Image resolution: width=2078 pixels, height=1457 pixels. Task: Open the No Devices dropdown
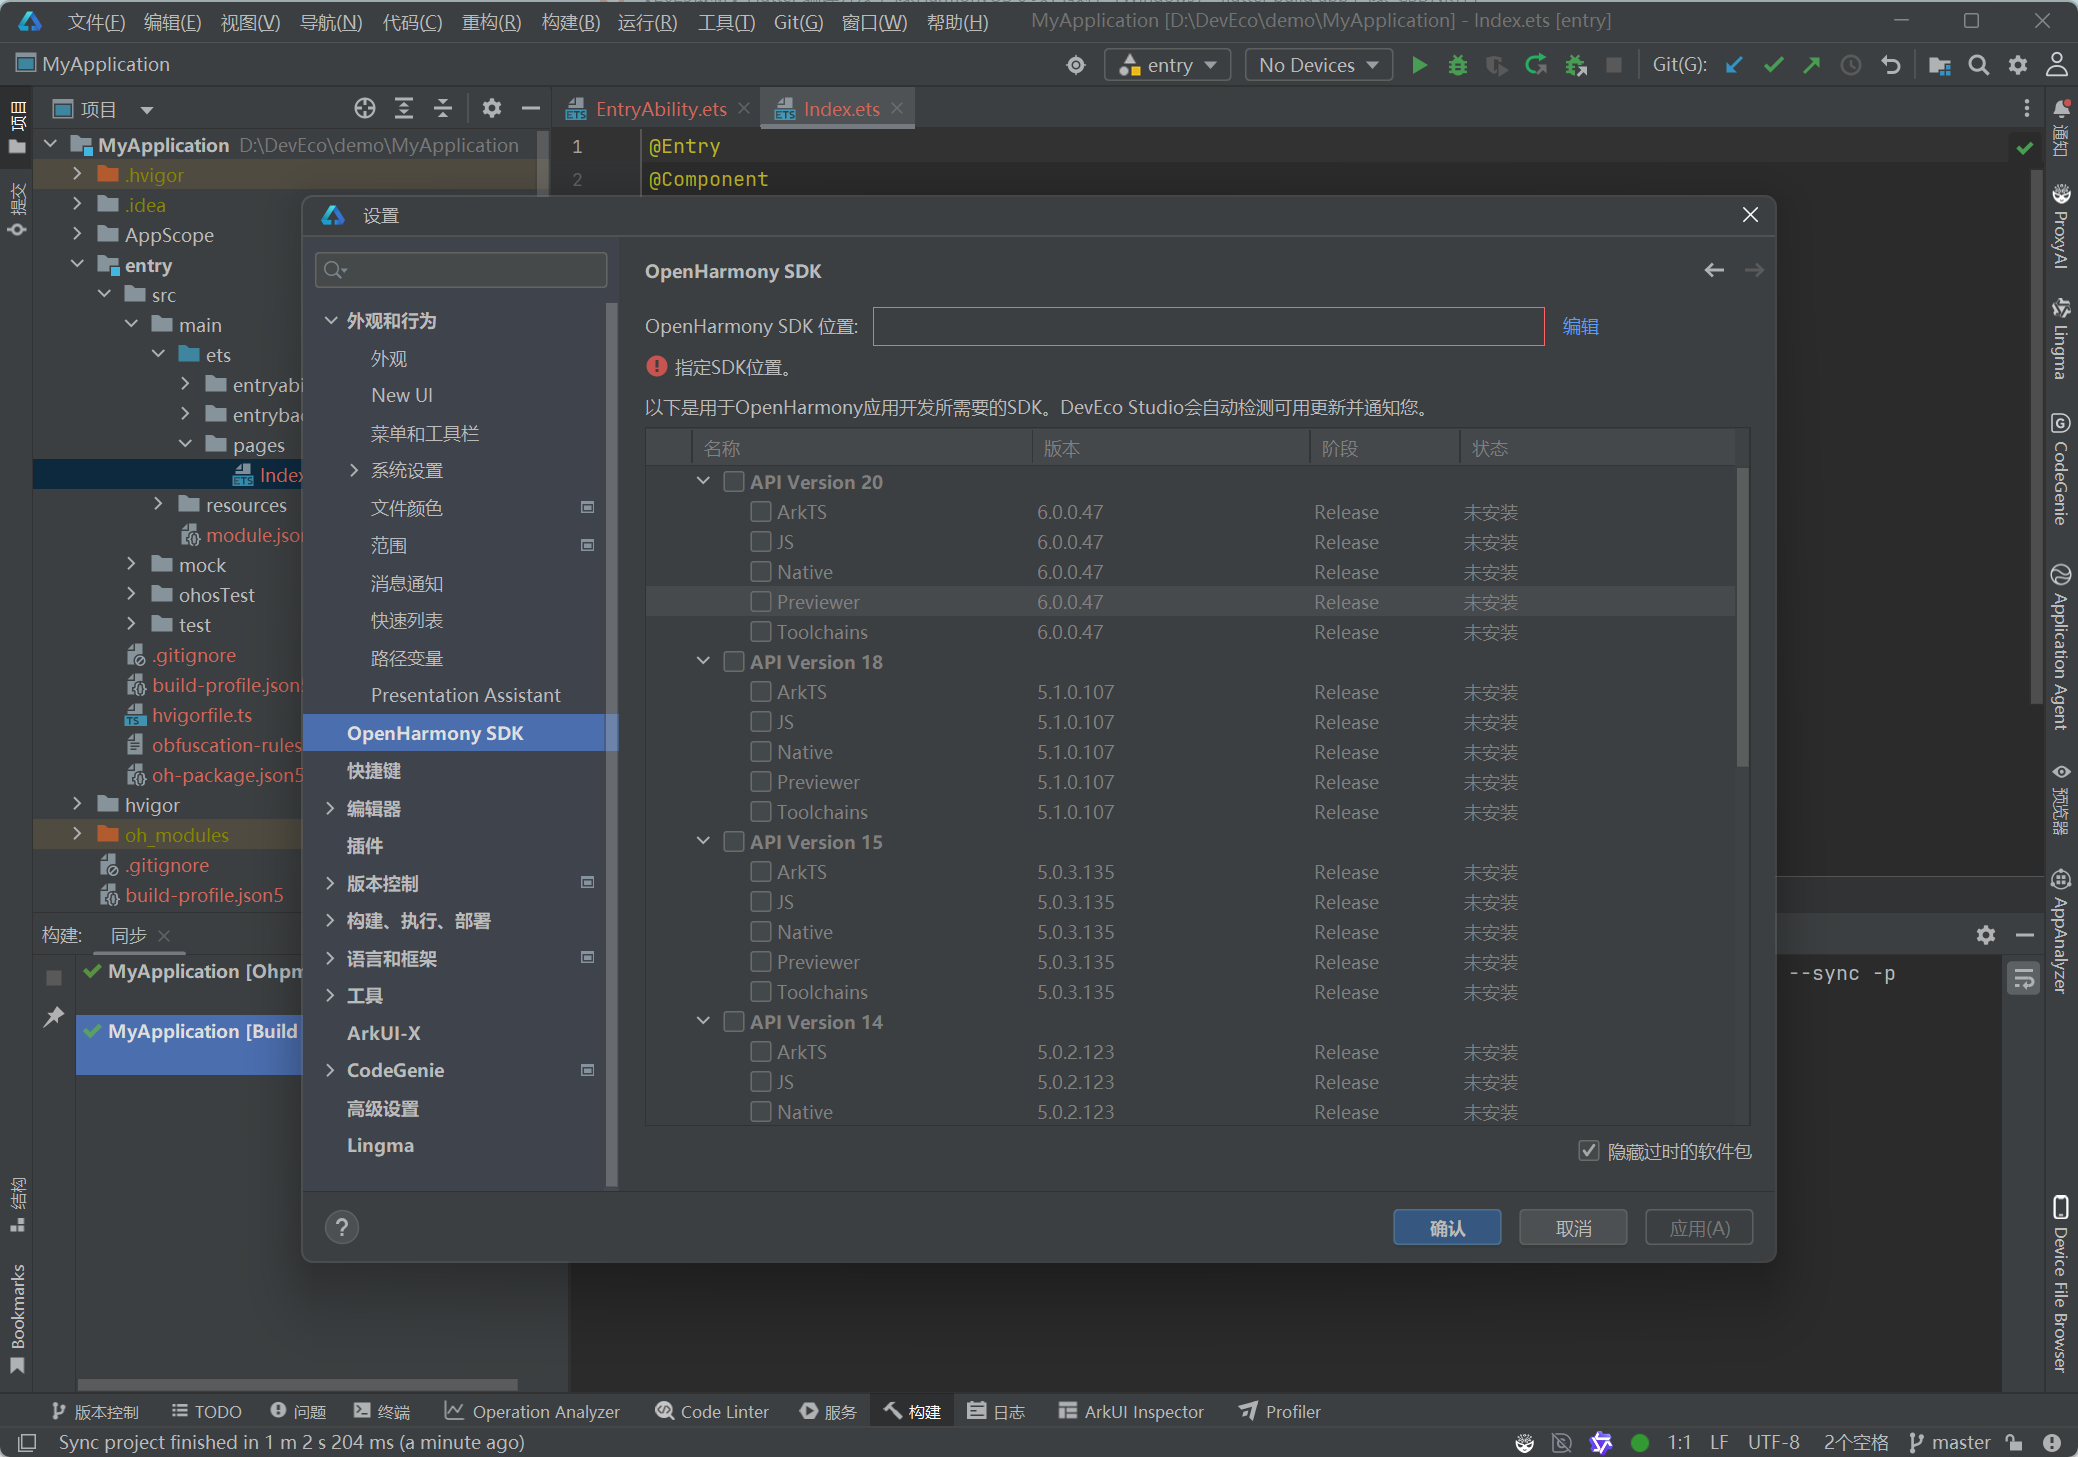1318,65
